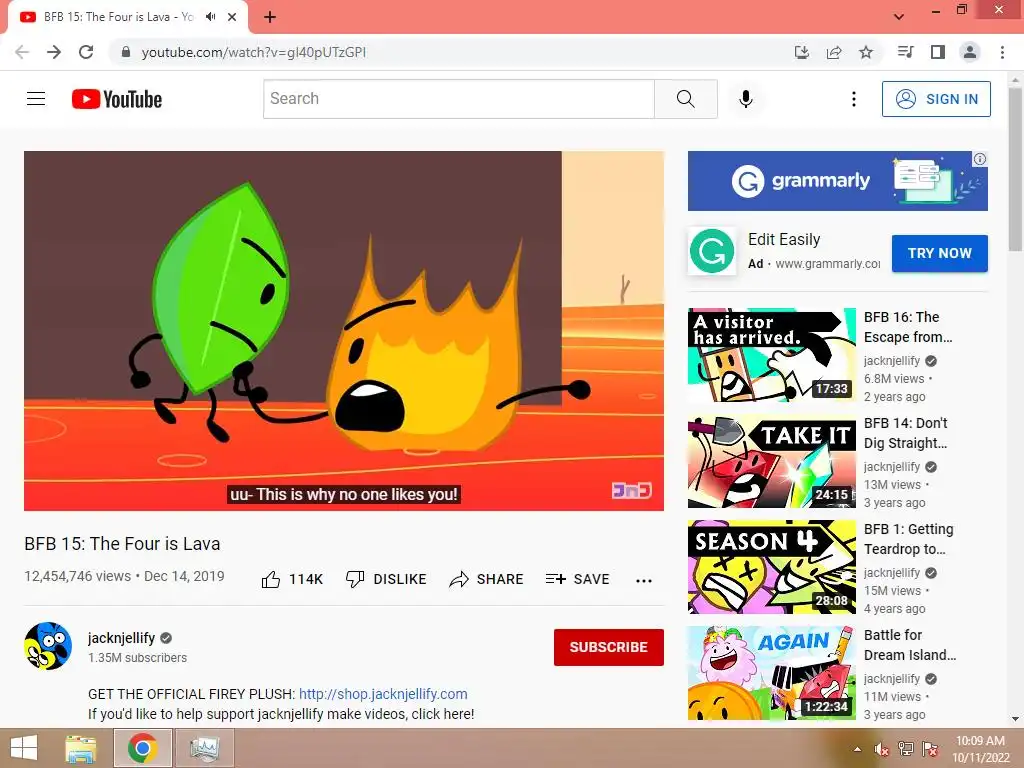Viewport: 1024px width, 768px height.
Task: Go forward with browser forward arrow
Action: coord(54,52)
